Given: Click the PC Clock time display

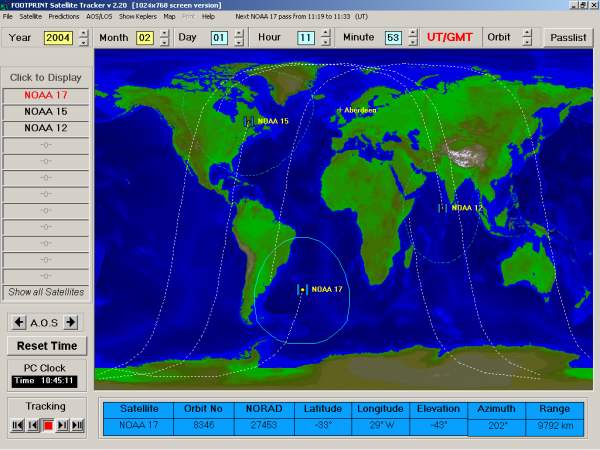Looking at the screenshot, I should 44,381.
